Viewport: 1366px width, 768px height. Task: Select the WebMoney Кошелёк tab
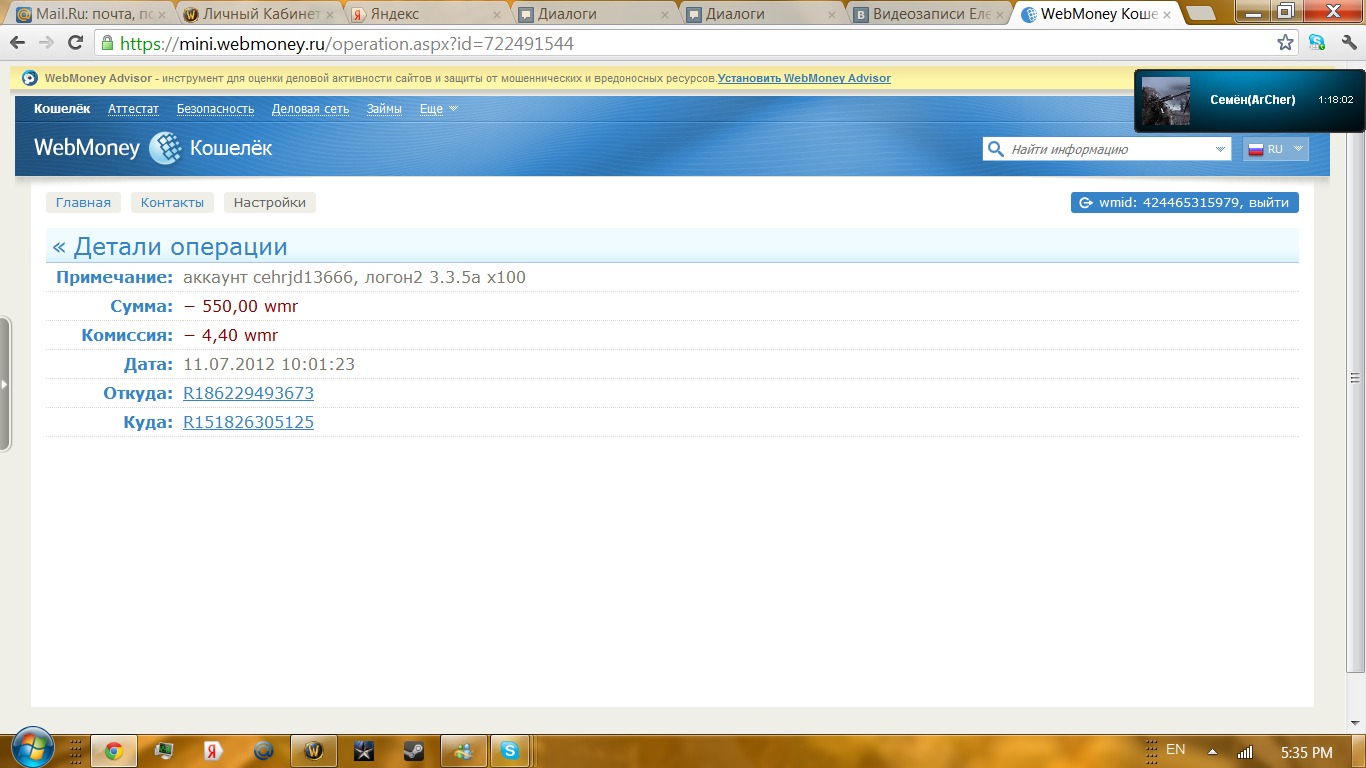pos(1096,14)
